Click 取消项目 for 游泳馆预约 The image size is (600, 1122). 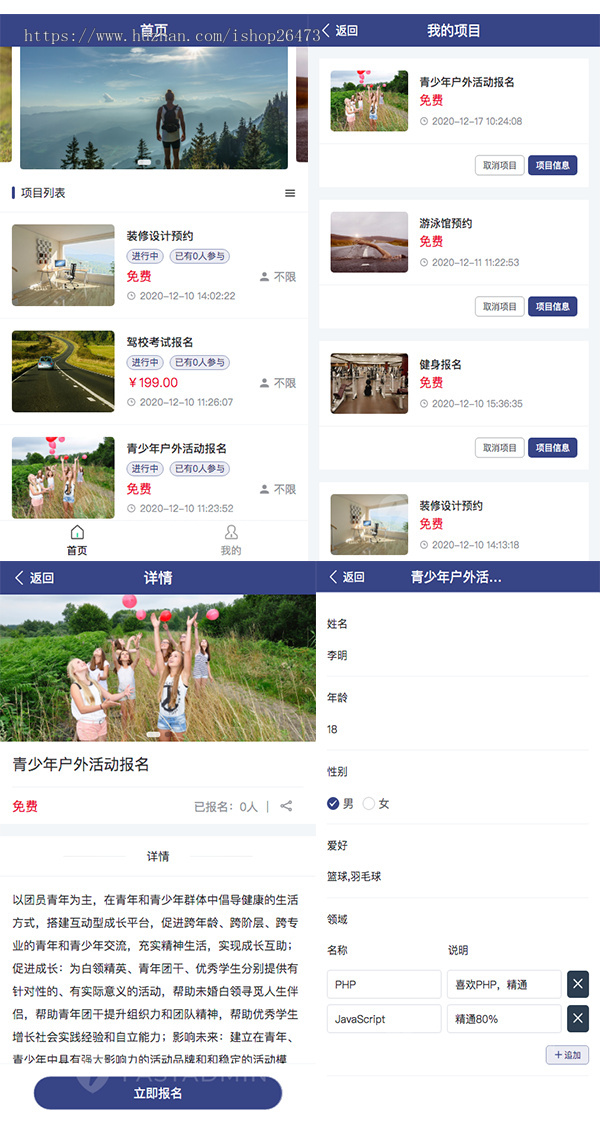[500, 306]
